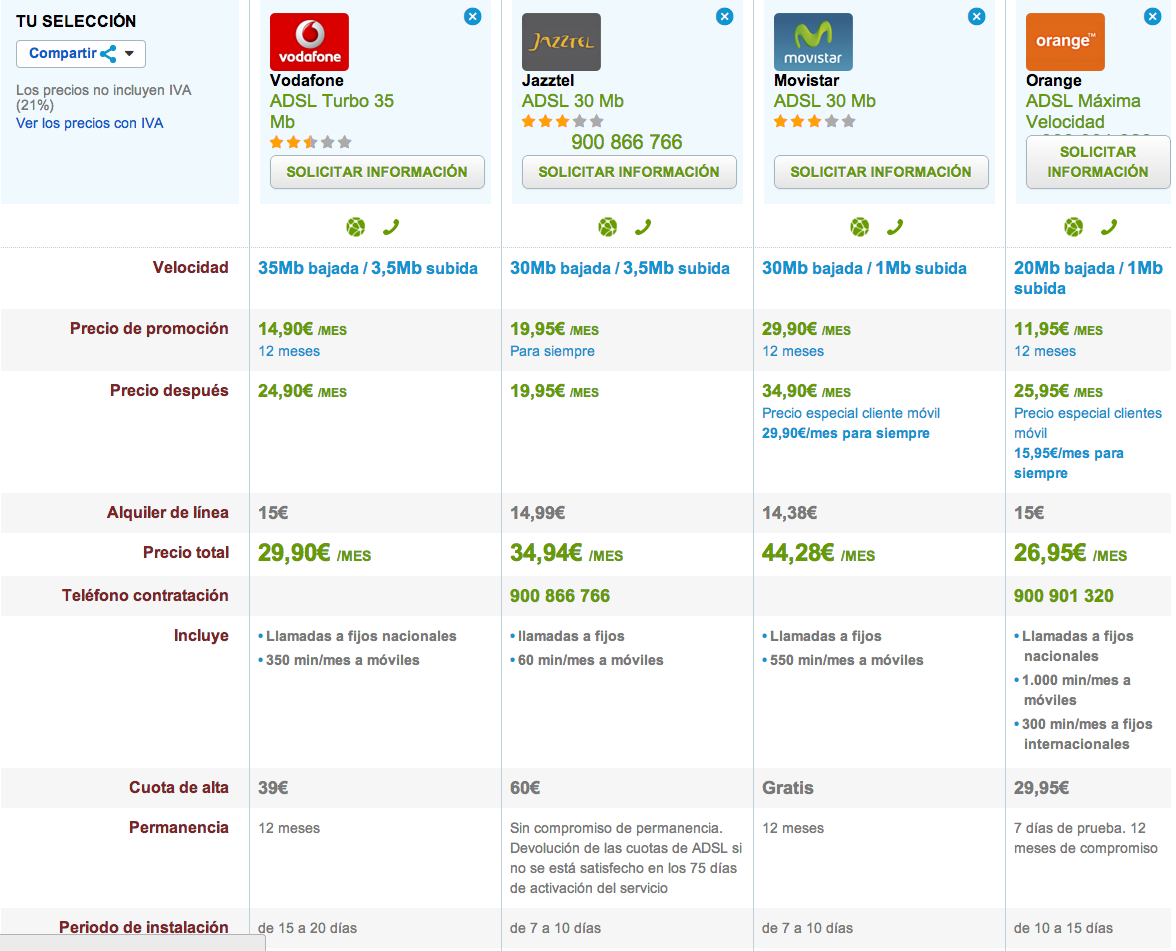1176x951 pixels.
Task: Remove Movistar column using its X icon
Action: 976,16
